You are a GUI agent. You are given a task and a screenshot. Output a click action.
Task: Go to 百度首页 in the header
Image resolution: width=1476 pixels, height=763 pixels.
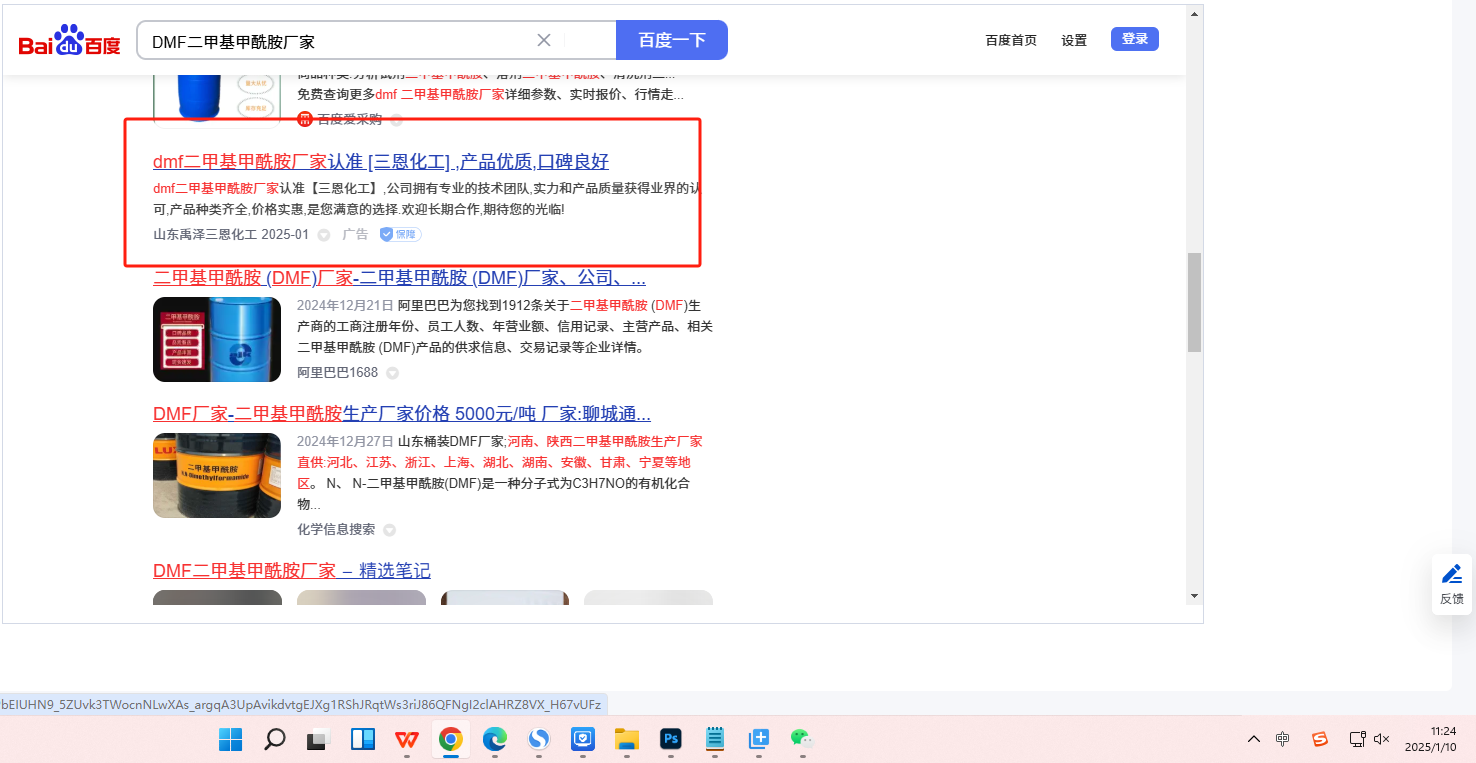pos(1011,40)
